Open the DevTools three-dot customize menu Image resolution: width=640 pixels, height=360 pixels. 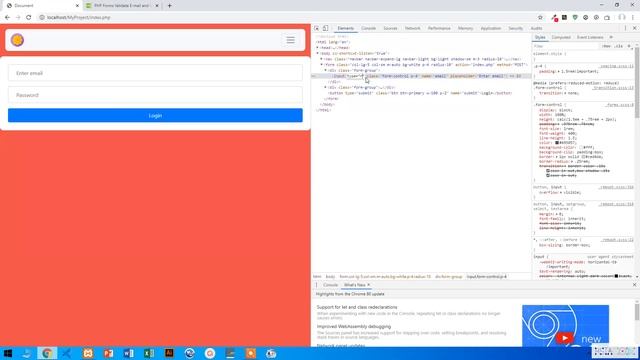click(x=625, y=28)
